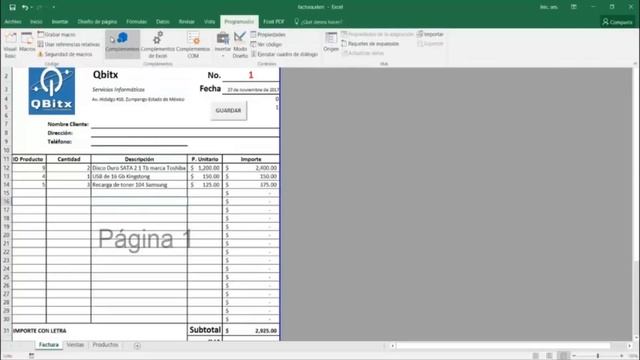Open Complementos COM dialog

point(193,44)
